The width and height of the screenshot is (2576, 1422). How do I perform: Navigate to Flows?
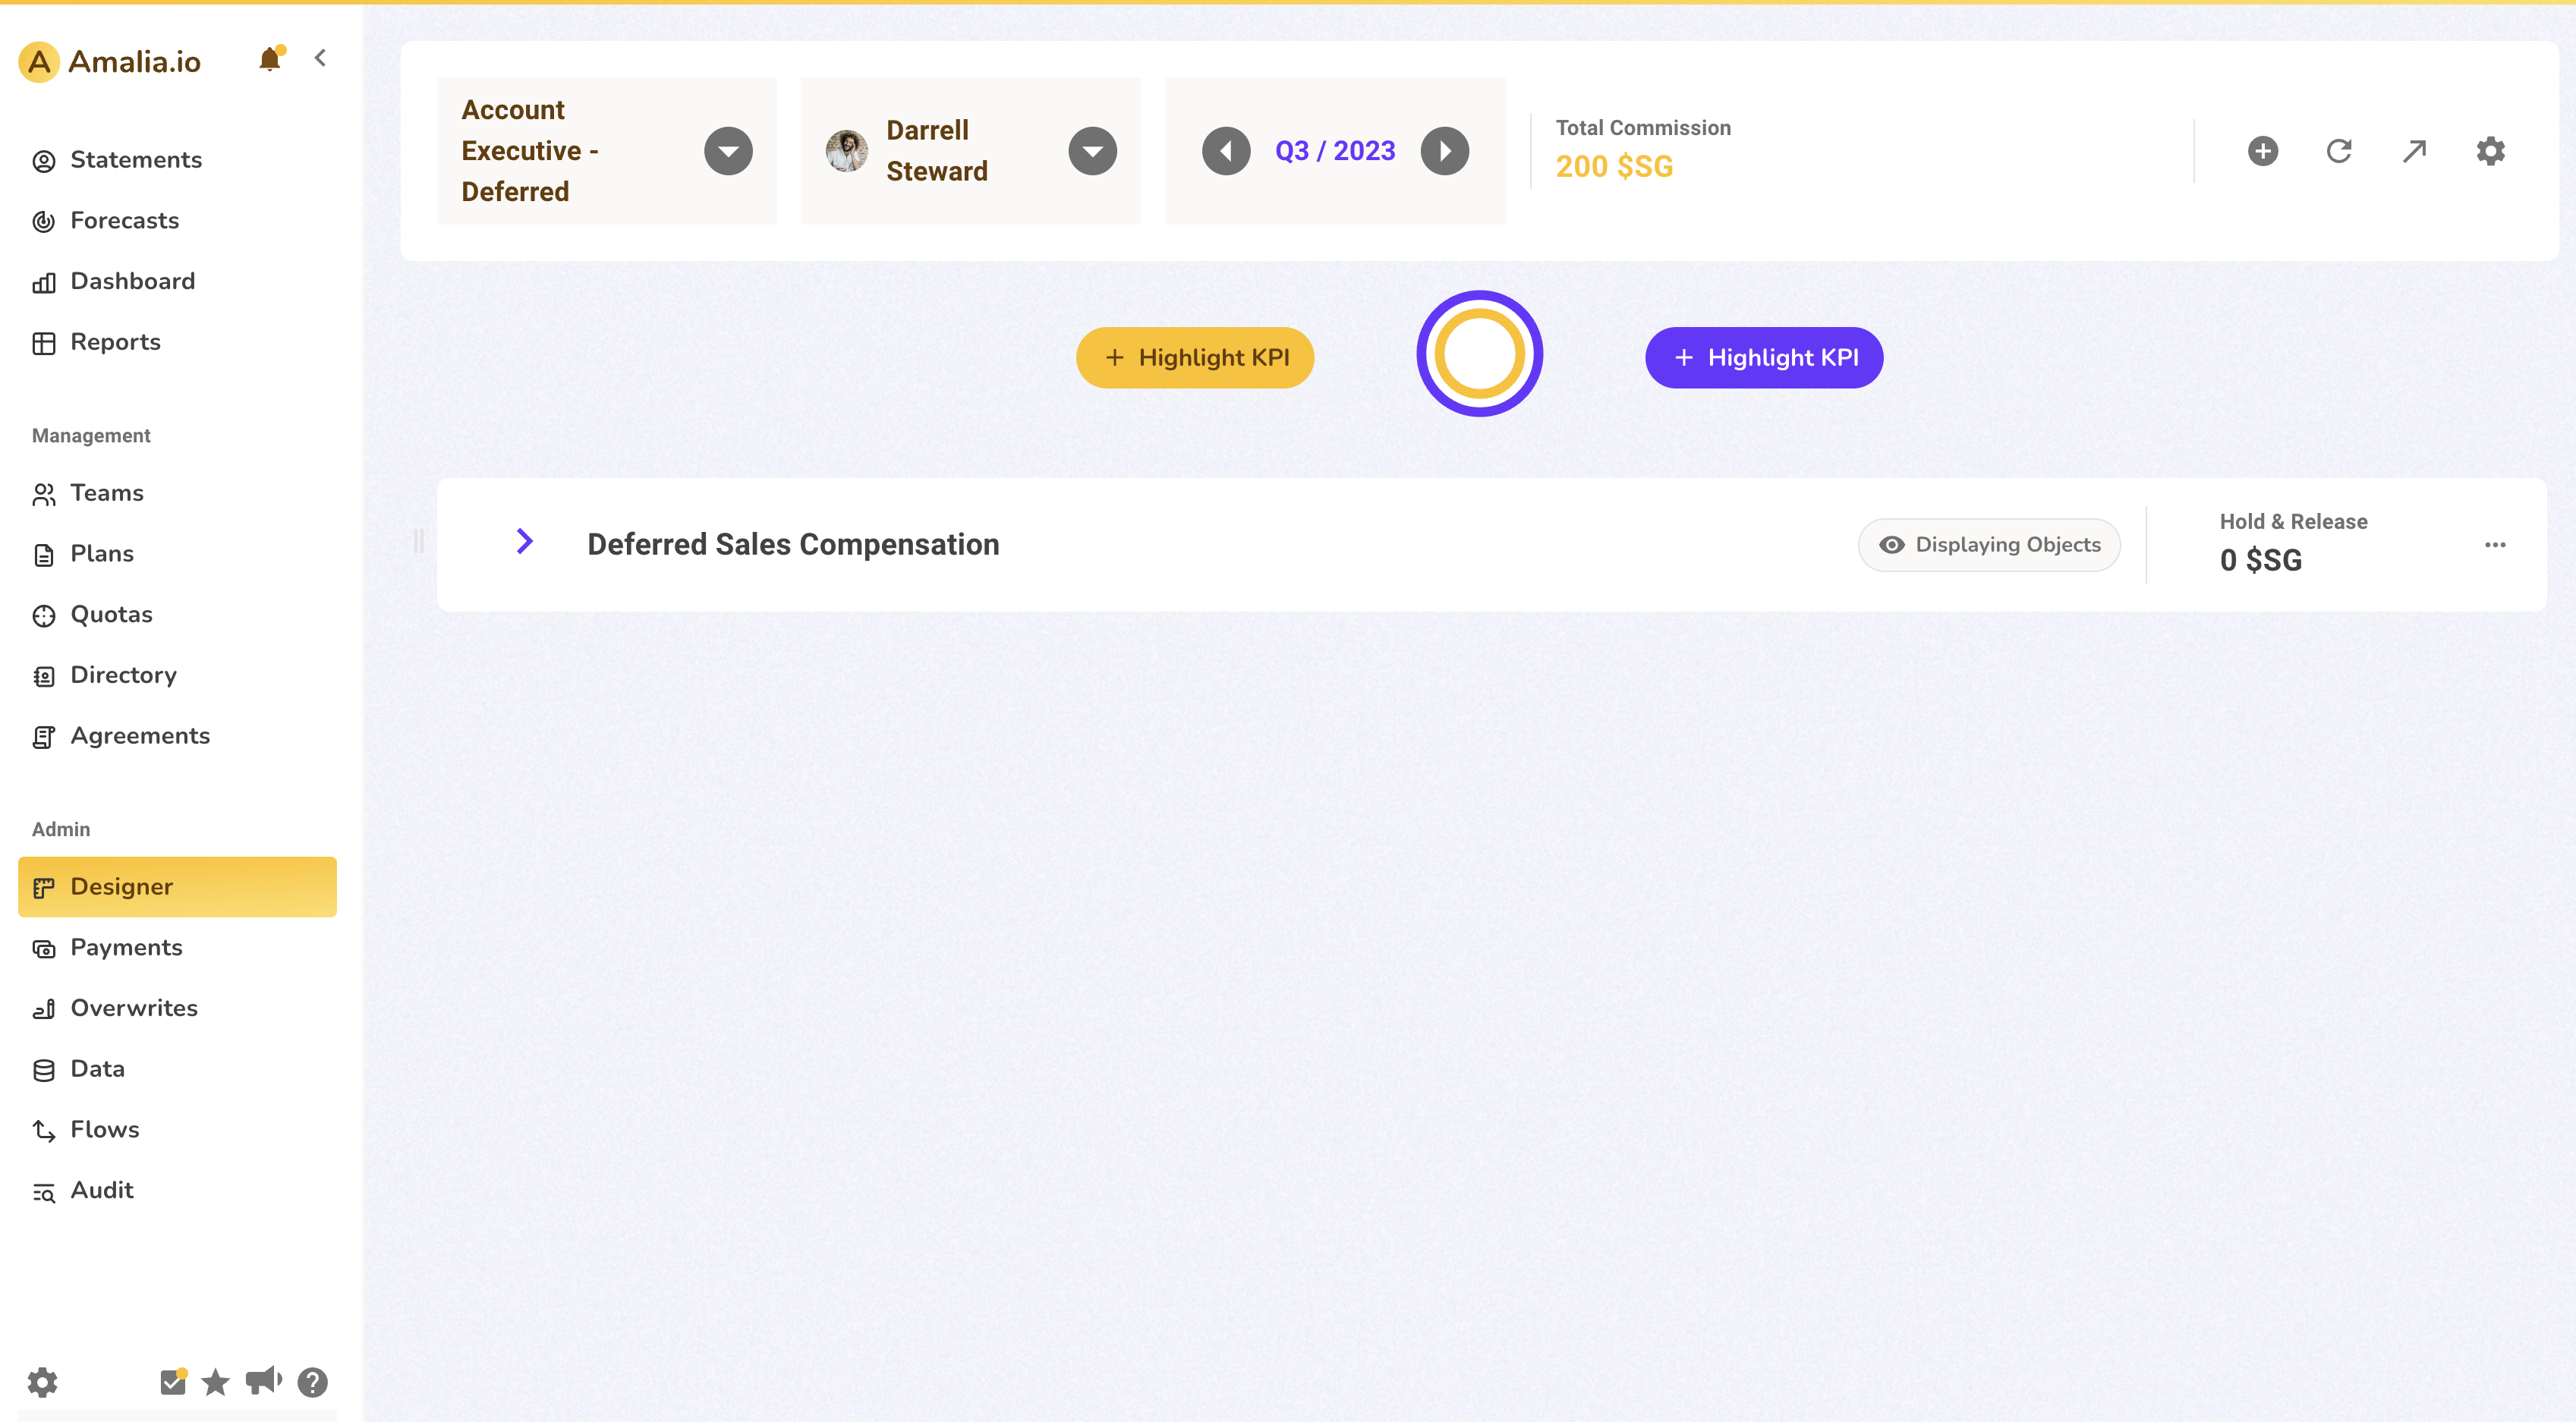[177, 1130]
